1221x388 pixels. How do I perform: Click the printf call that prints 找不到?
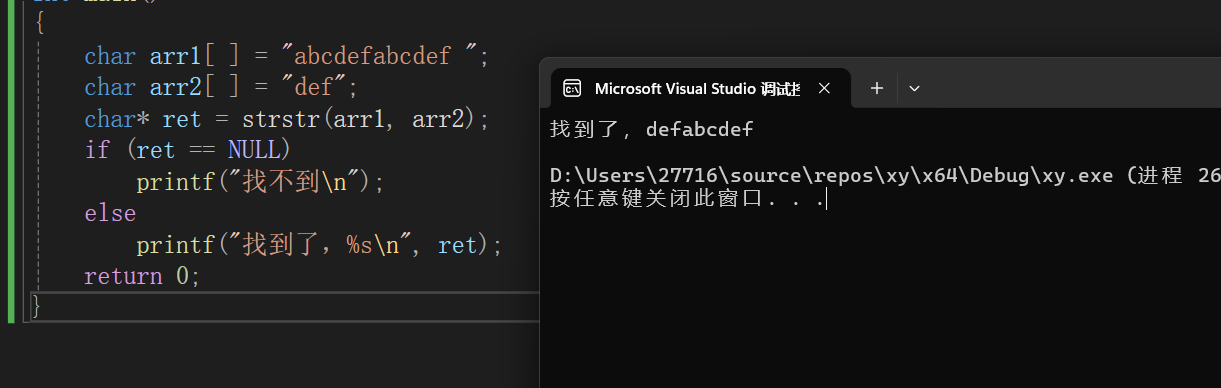260,182
